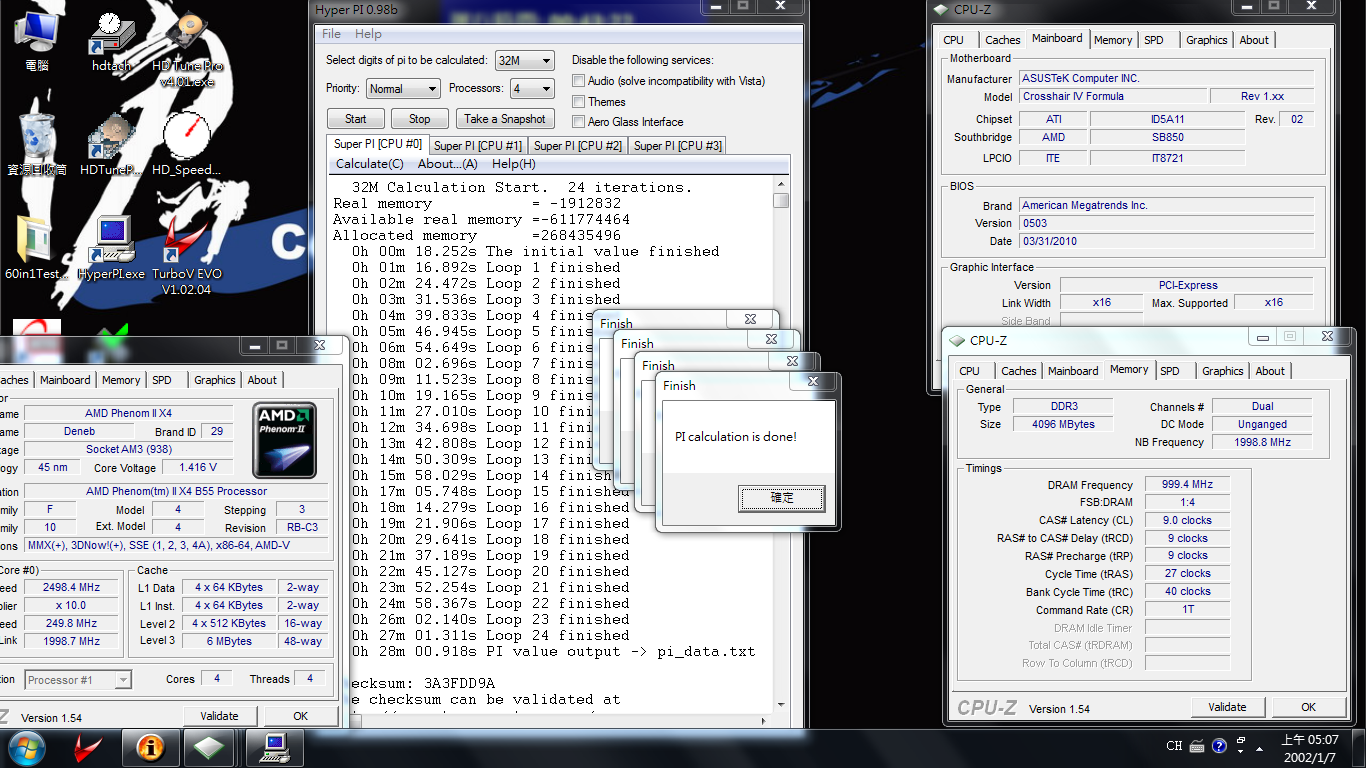Click the Start button in Hyper PI
1366x768 pixels.
[355, 118]
